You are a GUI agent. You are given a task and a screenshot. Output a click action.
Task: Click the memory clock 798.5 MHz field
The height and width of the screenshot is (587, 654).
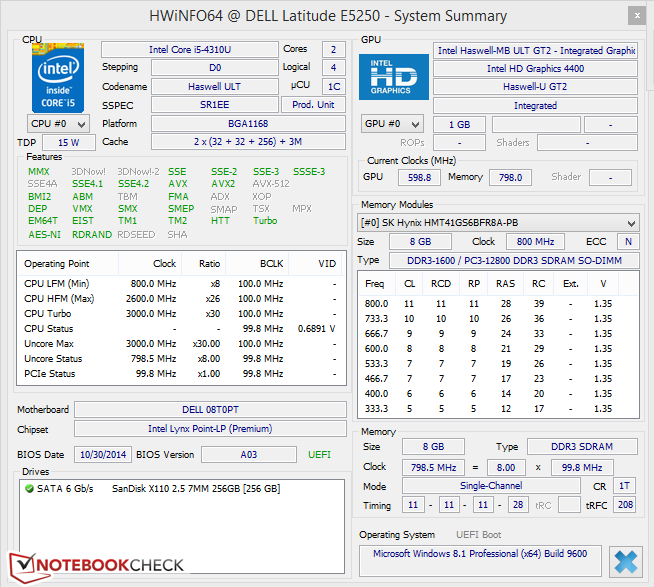[x=433, y=468]
